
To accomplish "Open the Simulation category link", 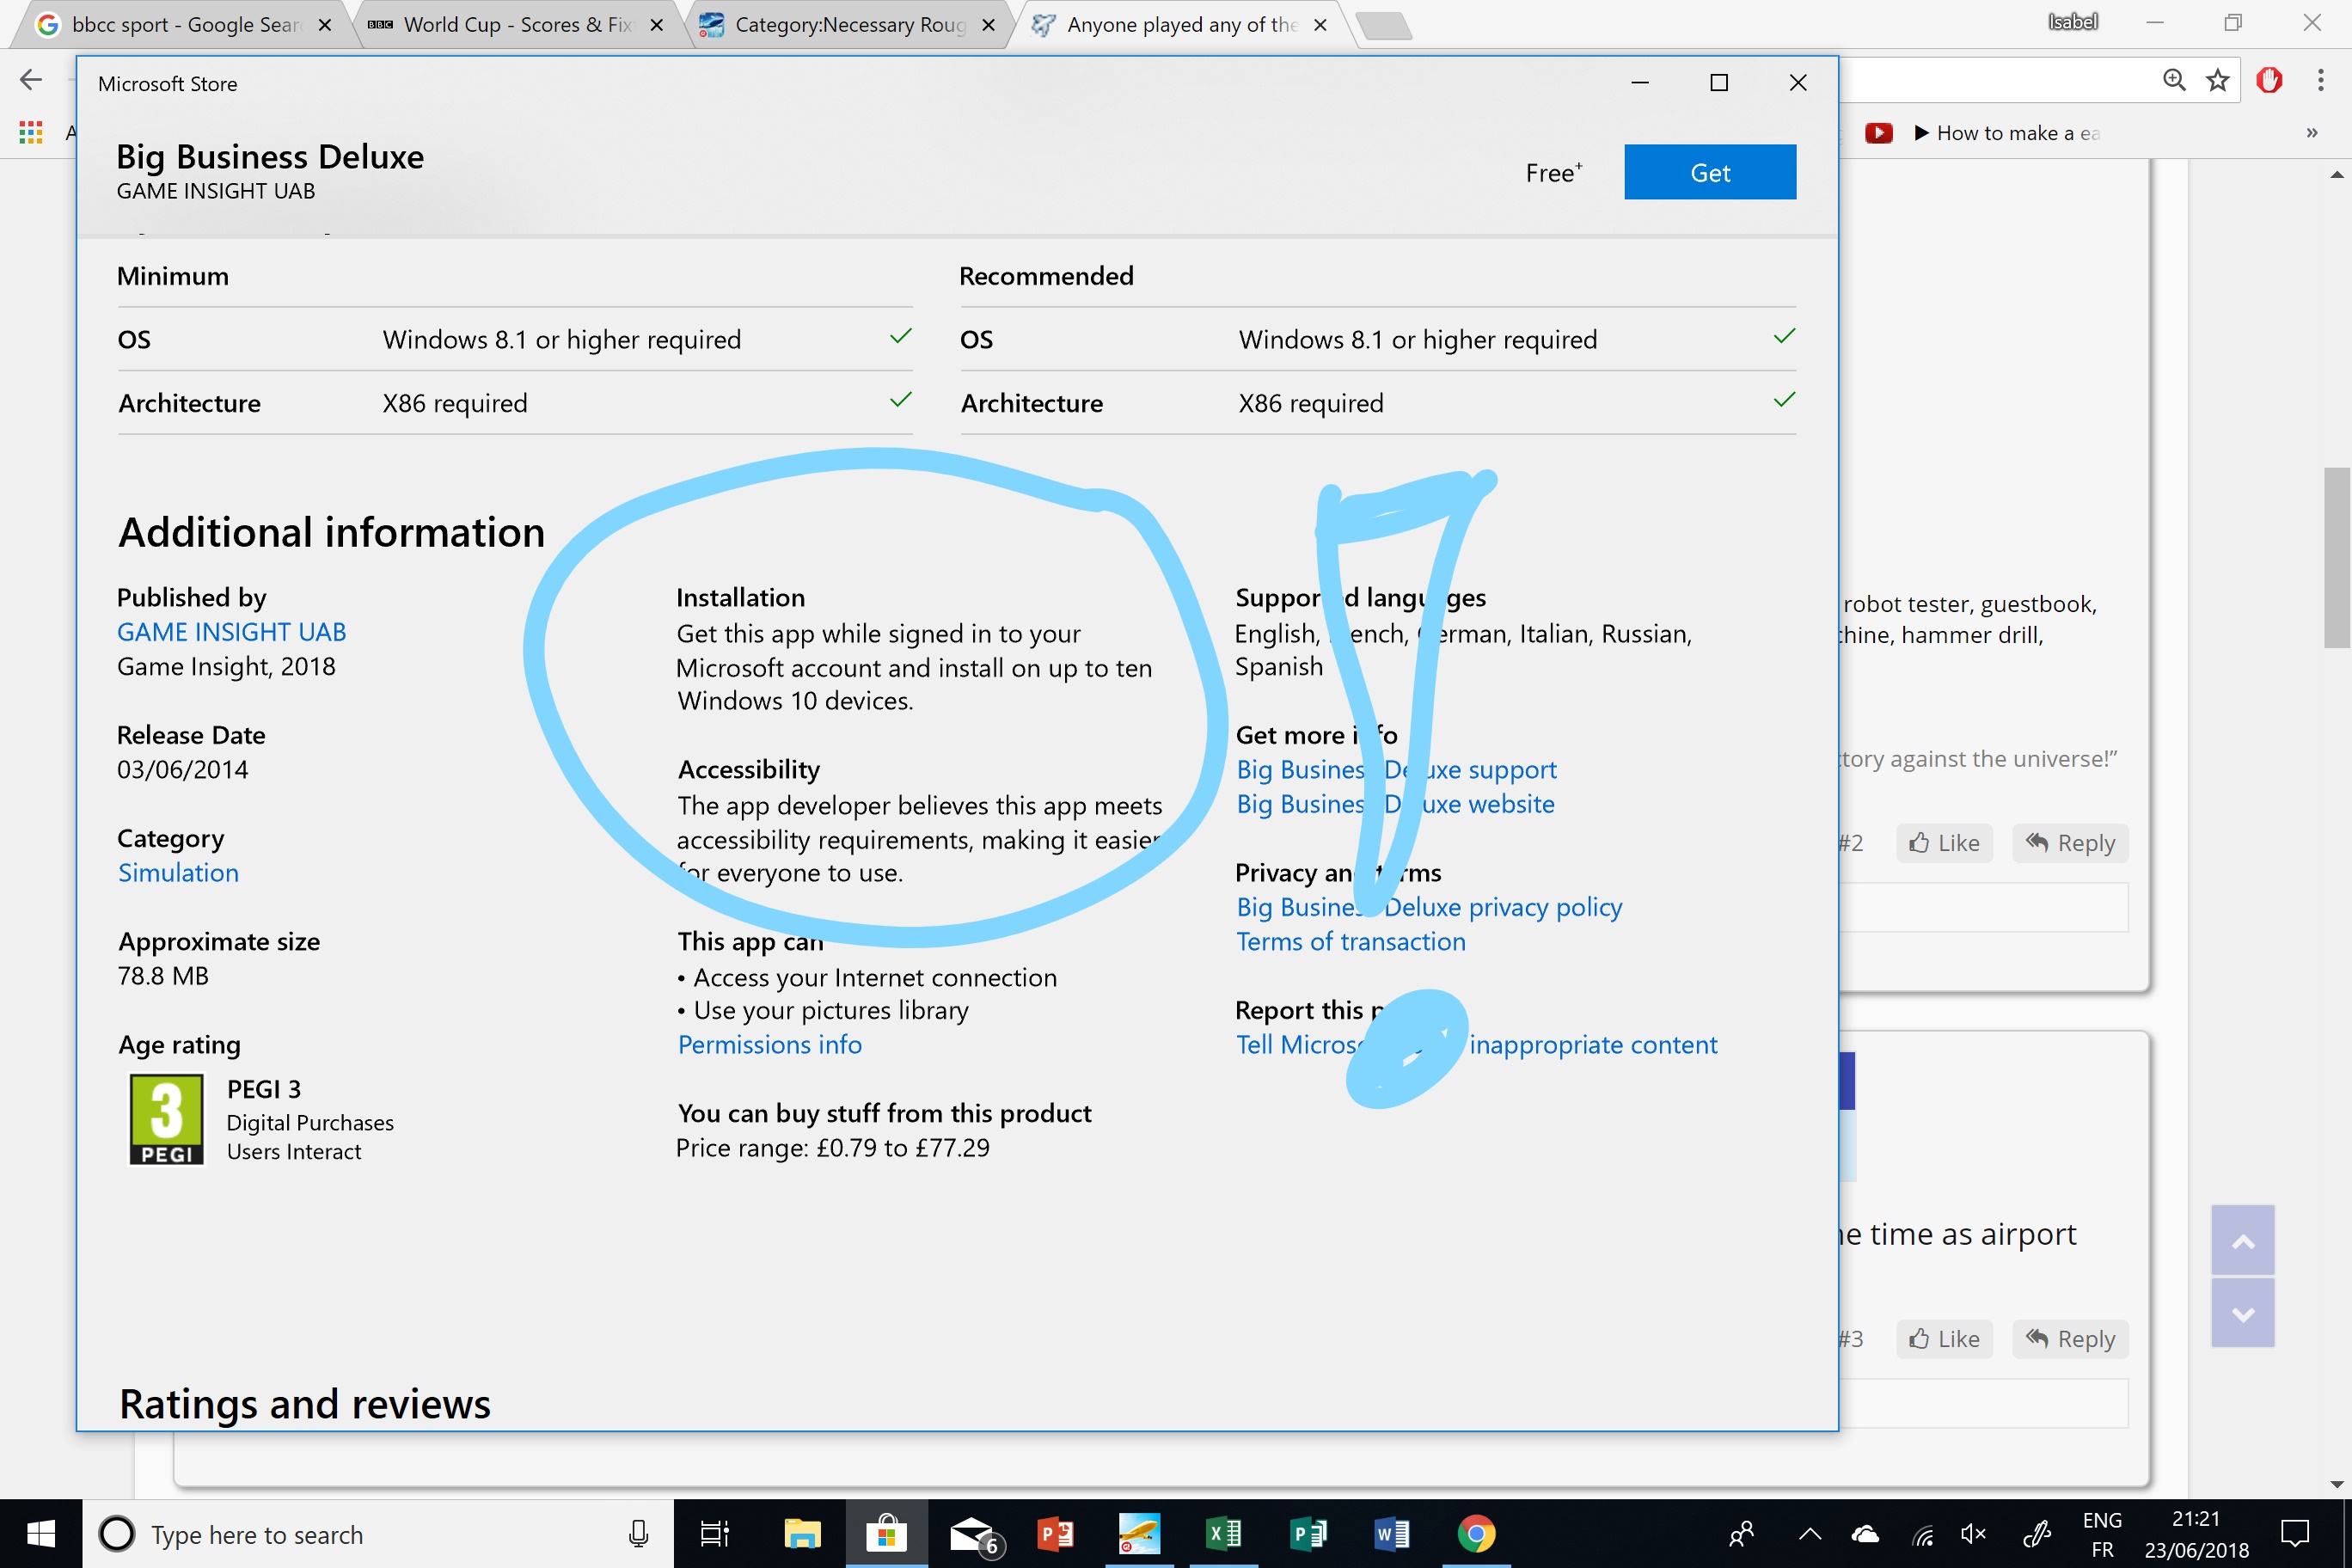I will point(178,873).
